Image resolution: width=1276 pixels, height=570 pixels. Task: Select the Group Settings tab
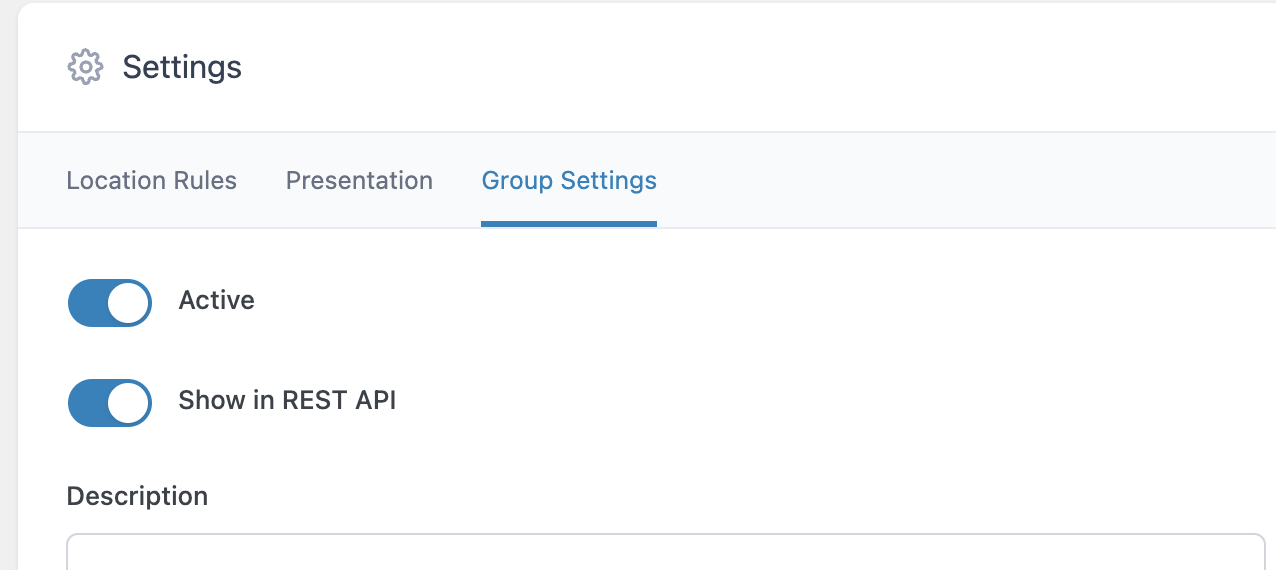(568, 181)
